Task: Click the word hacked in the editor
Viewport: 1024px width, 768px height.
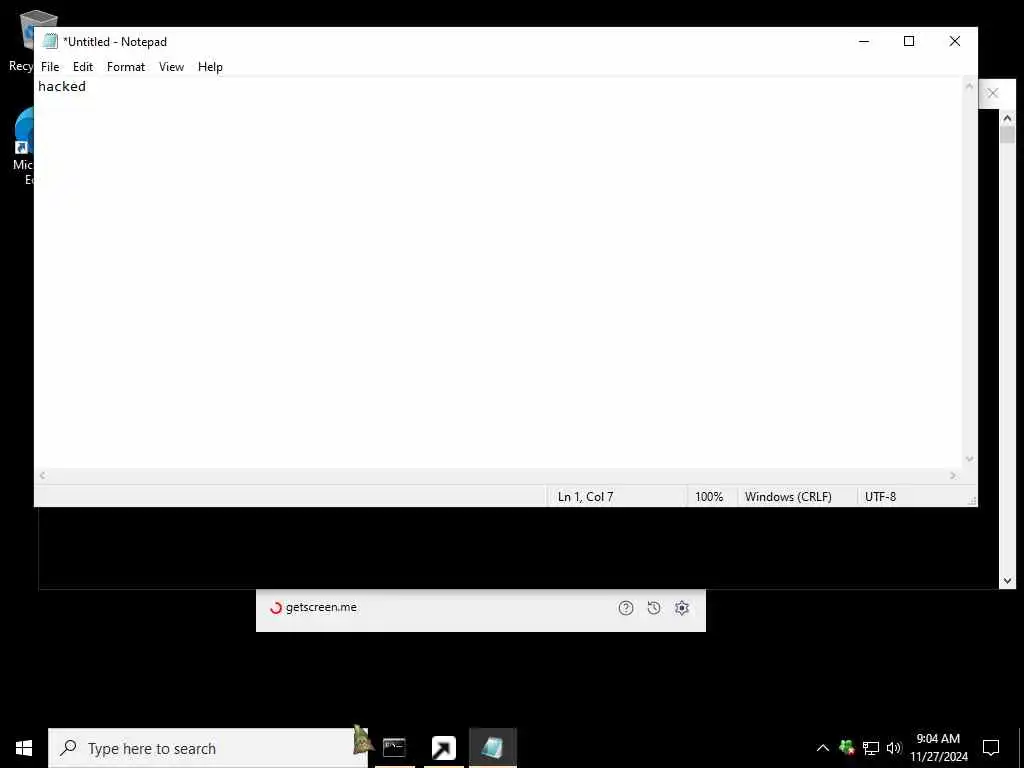Action: pyautogui.click(x=62, y=86)
